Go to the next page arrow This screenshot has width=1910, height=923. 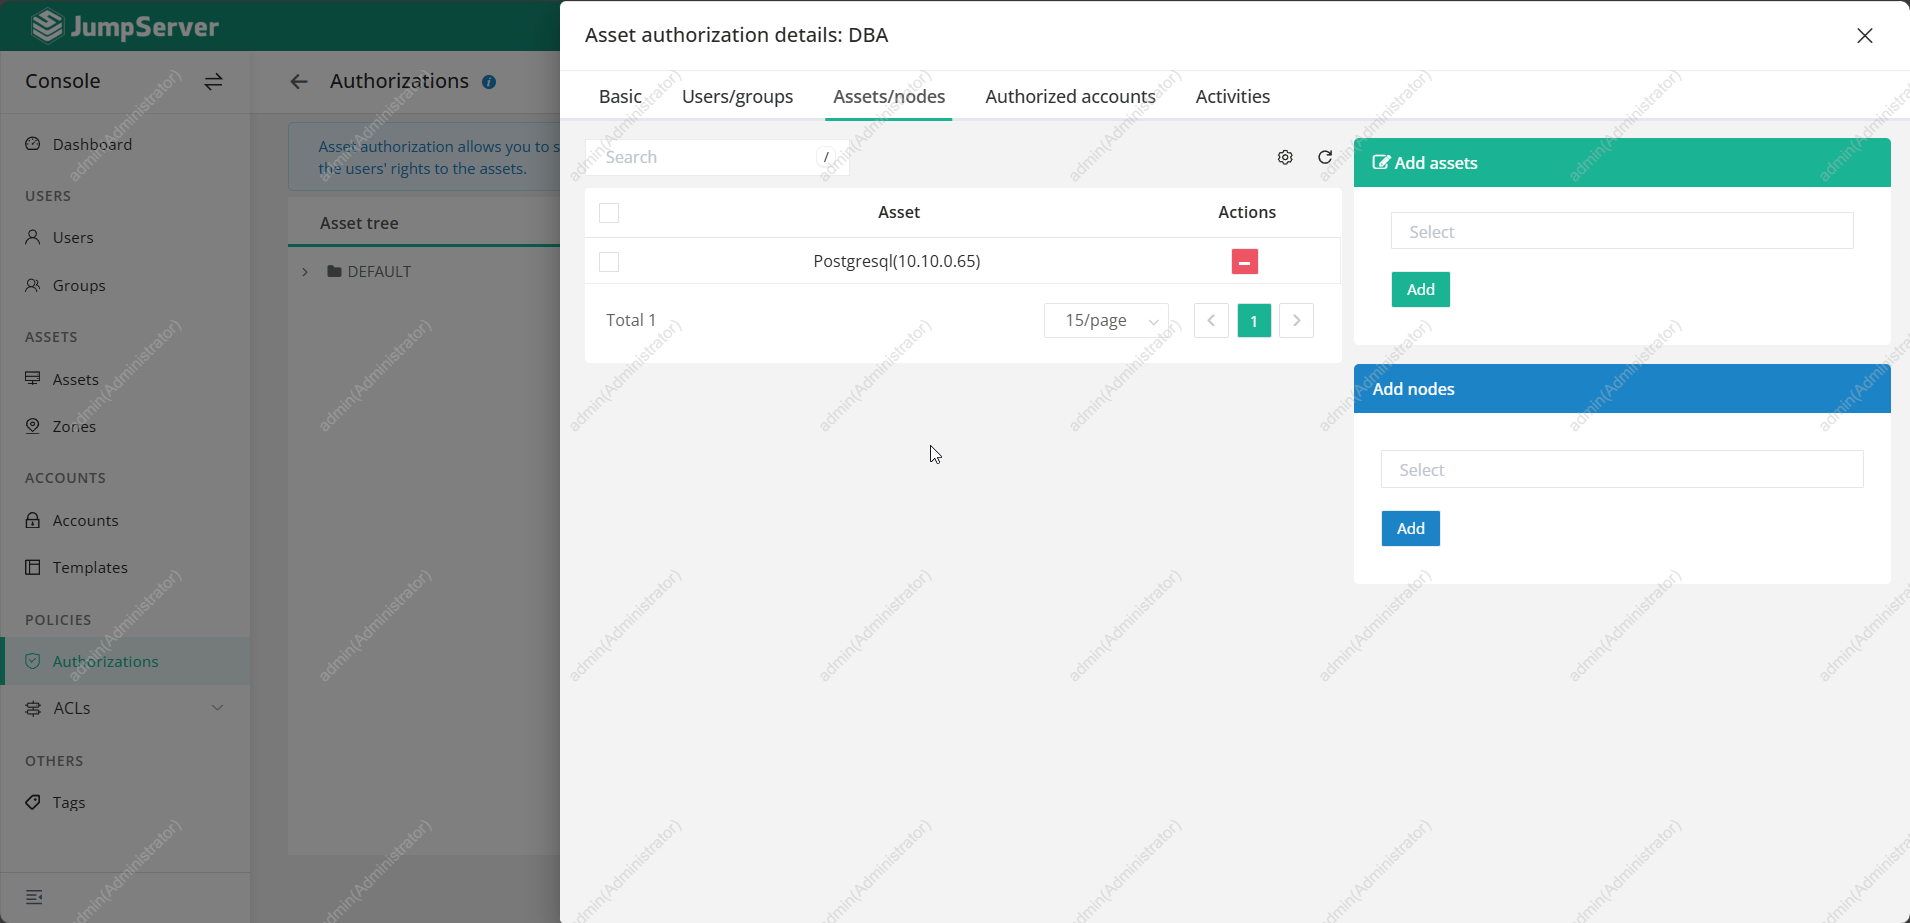coord(1296,321)
